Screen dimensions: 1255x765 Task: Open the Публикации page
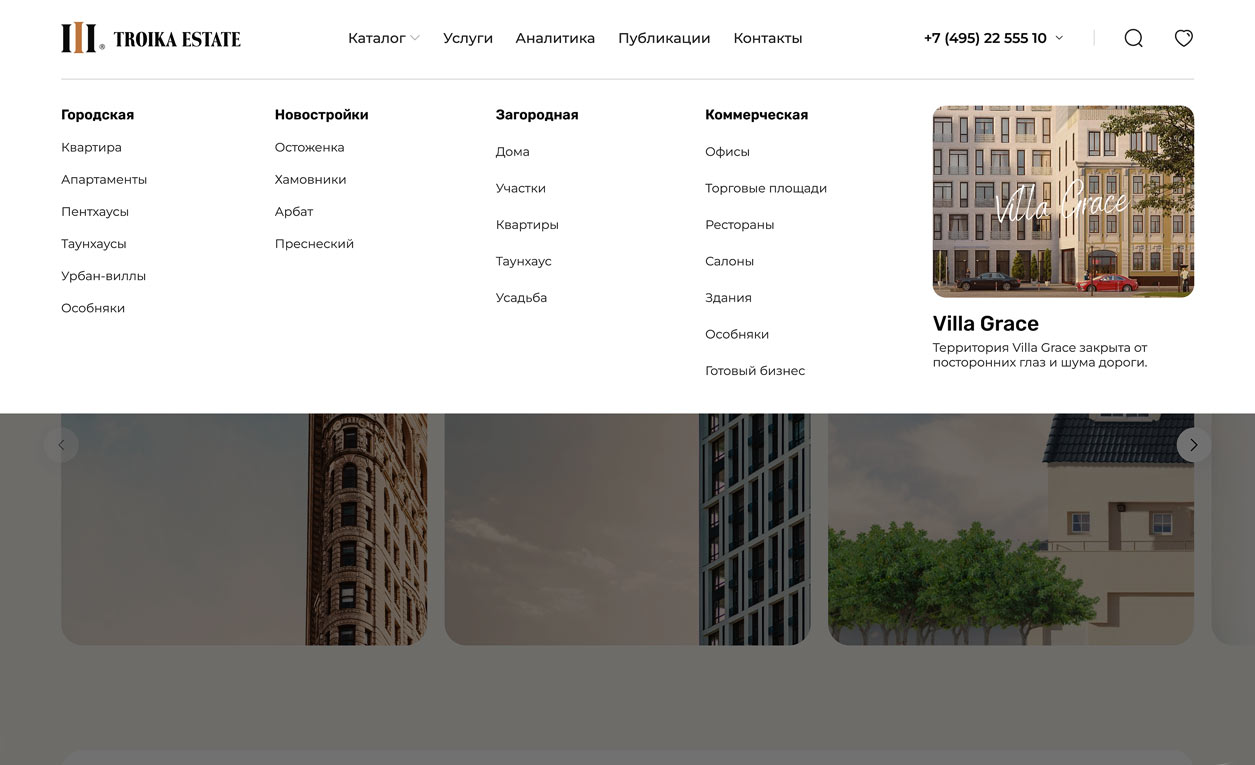[664, 38]
